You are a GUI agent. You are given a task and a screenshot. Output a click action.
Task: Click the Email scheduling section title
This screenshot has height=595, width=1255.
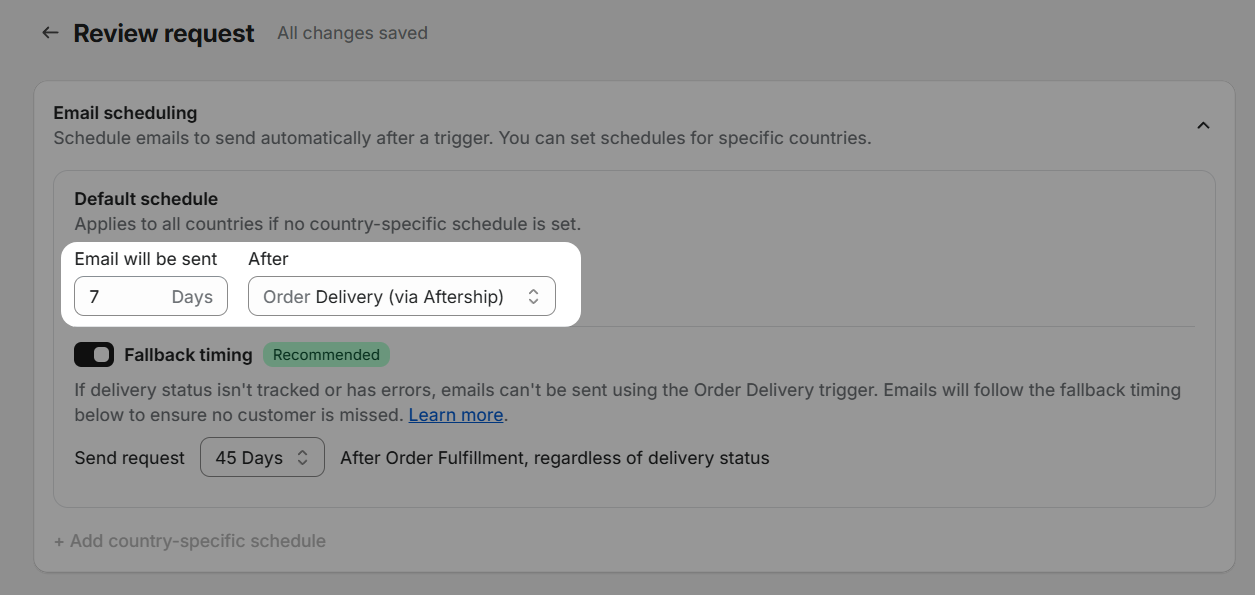point(125,113)
